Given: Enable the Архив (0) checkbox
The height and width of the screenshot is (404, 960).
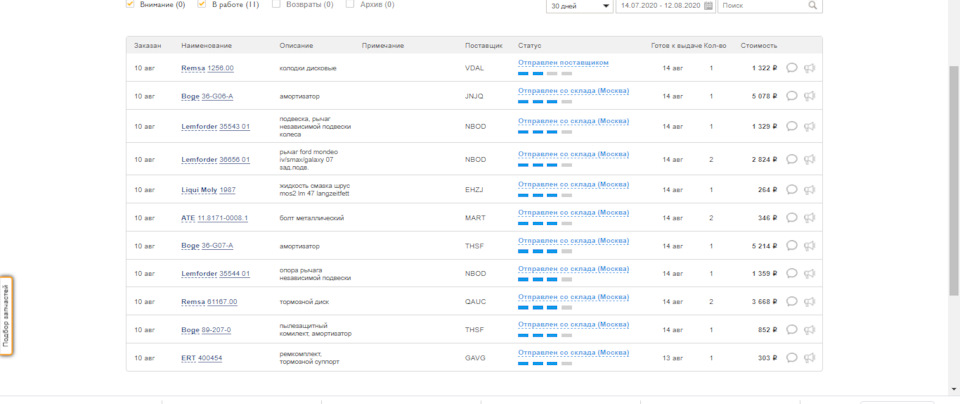Looking at the screenshot, I should (350, 4).
